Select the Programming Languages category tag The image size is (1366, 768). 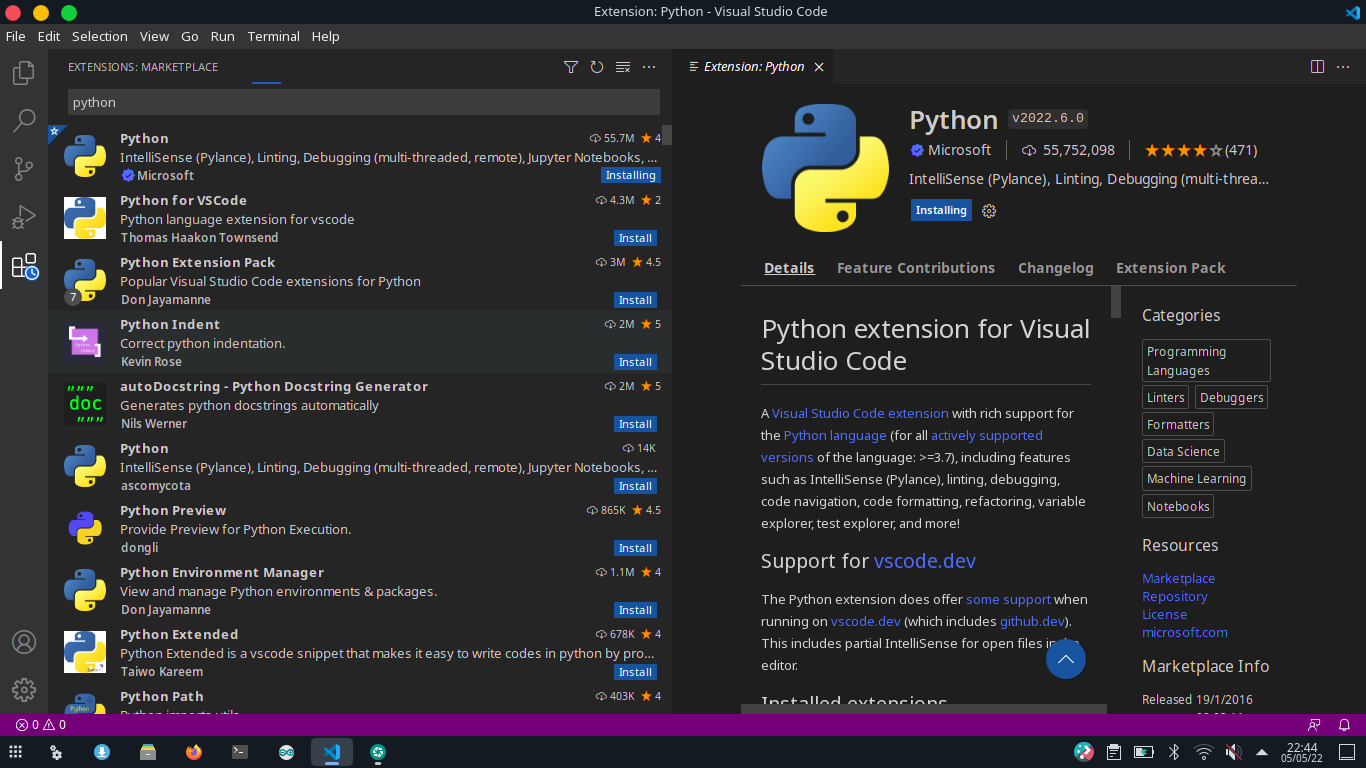(x=1206, y=361)
